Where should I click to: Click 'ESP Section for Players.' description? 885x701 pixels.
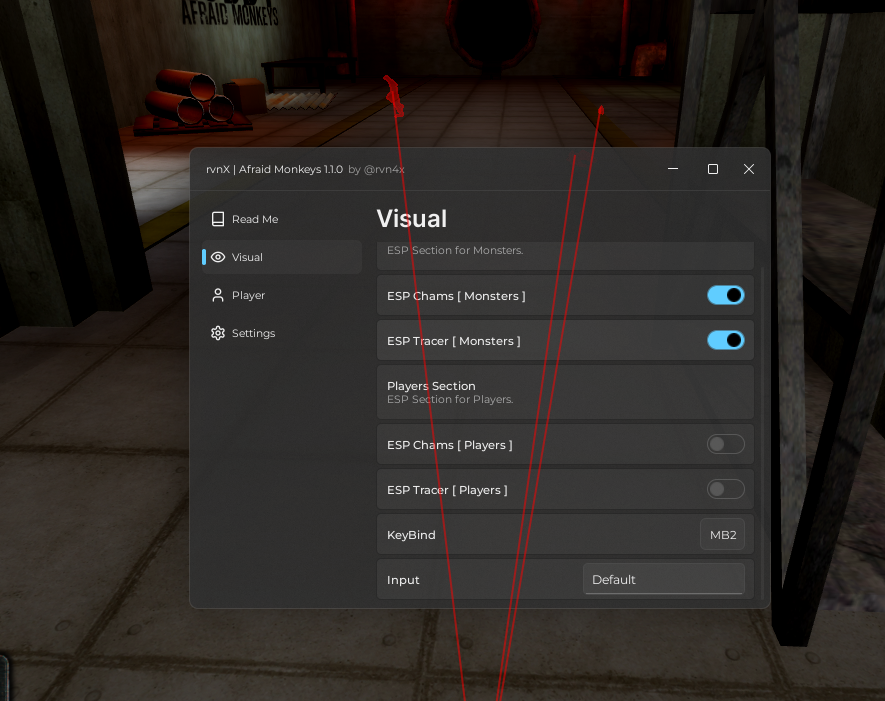click(450, 400)
